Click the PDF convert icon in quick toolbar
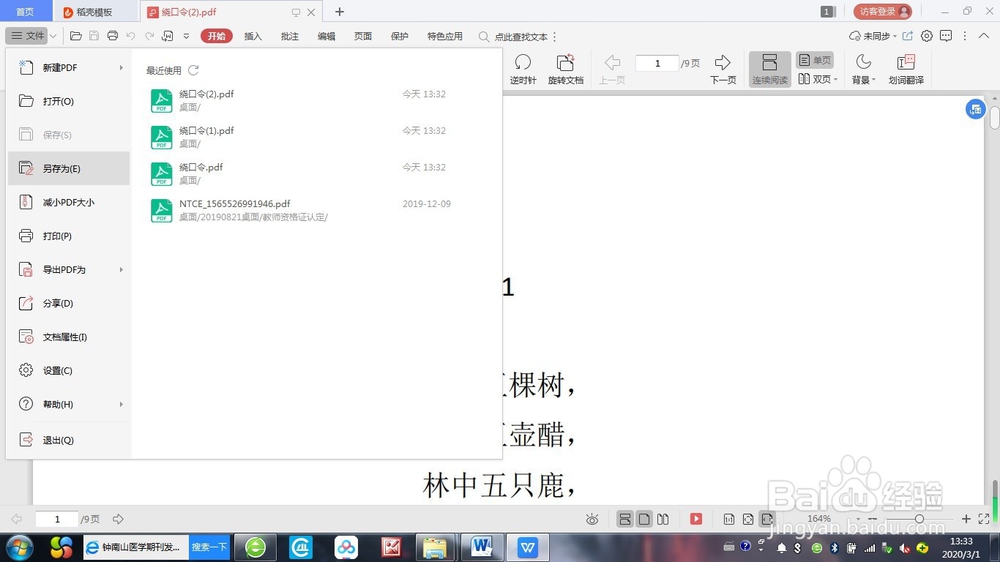The image size is (1000, 562). (x=168, y=36)
